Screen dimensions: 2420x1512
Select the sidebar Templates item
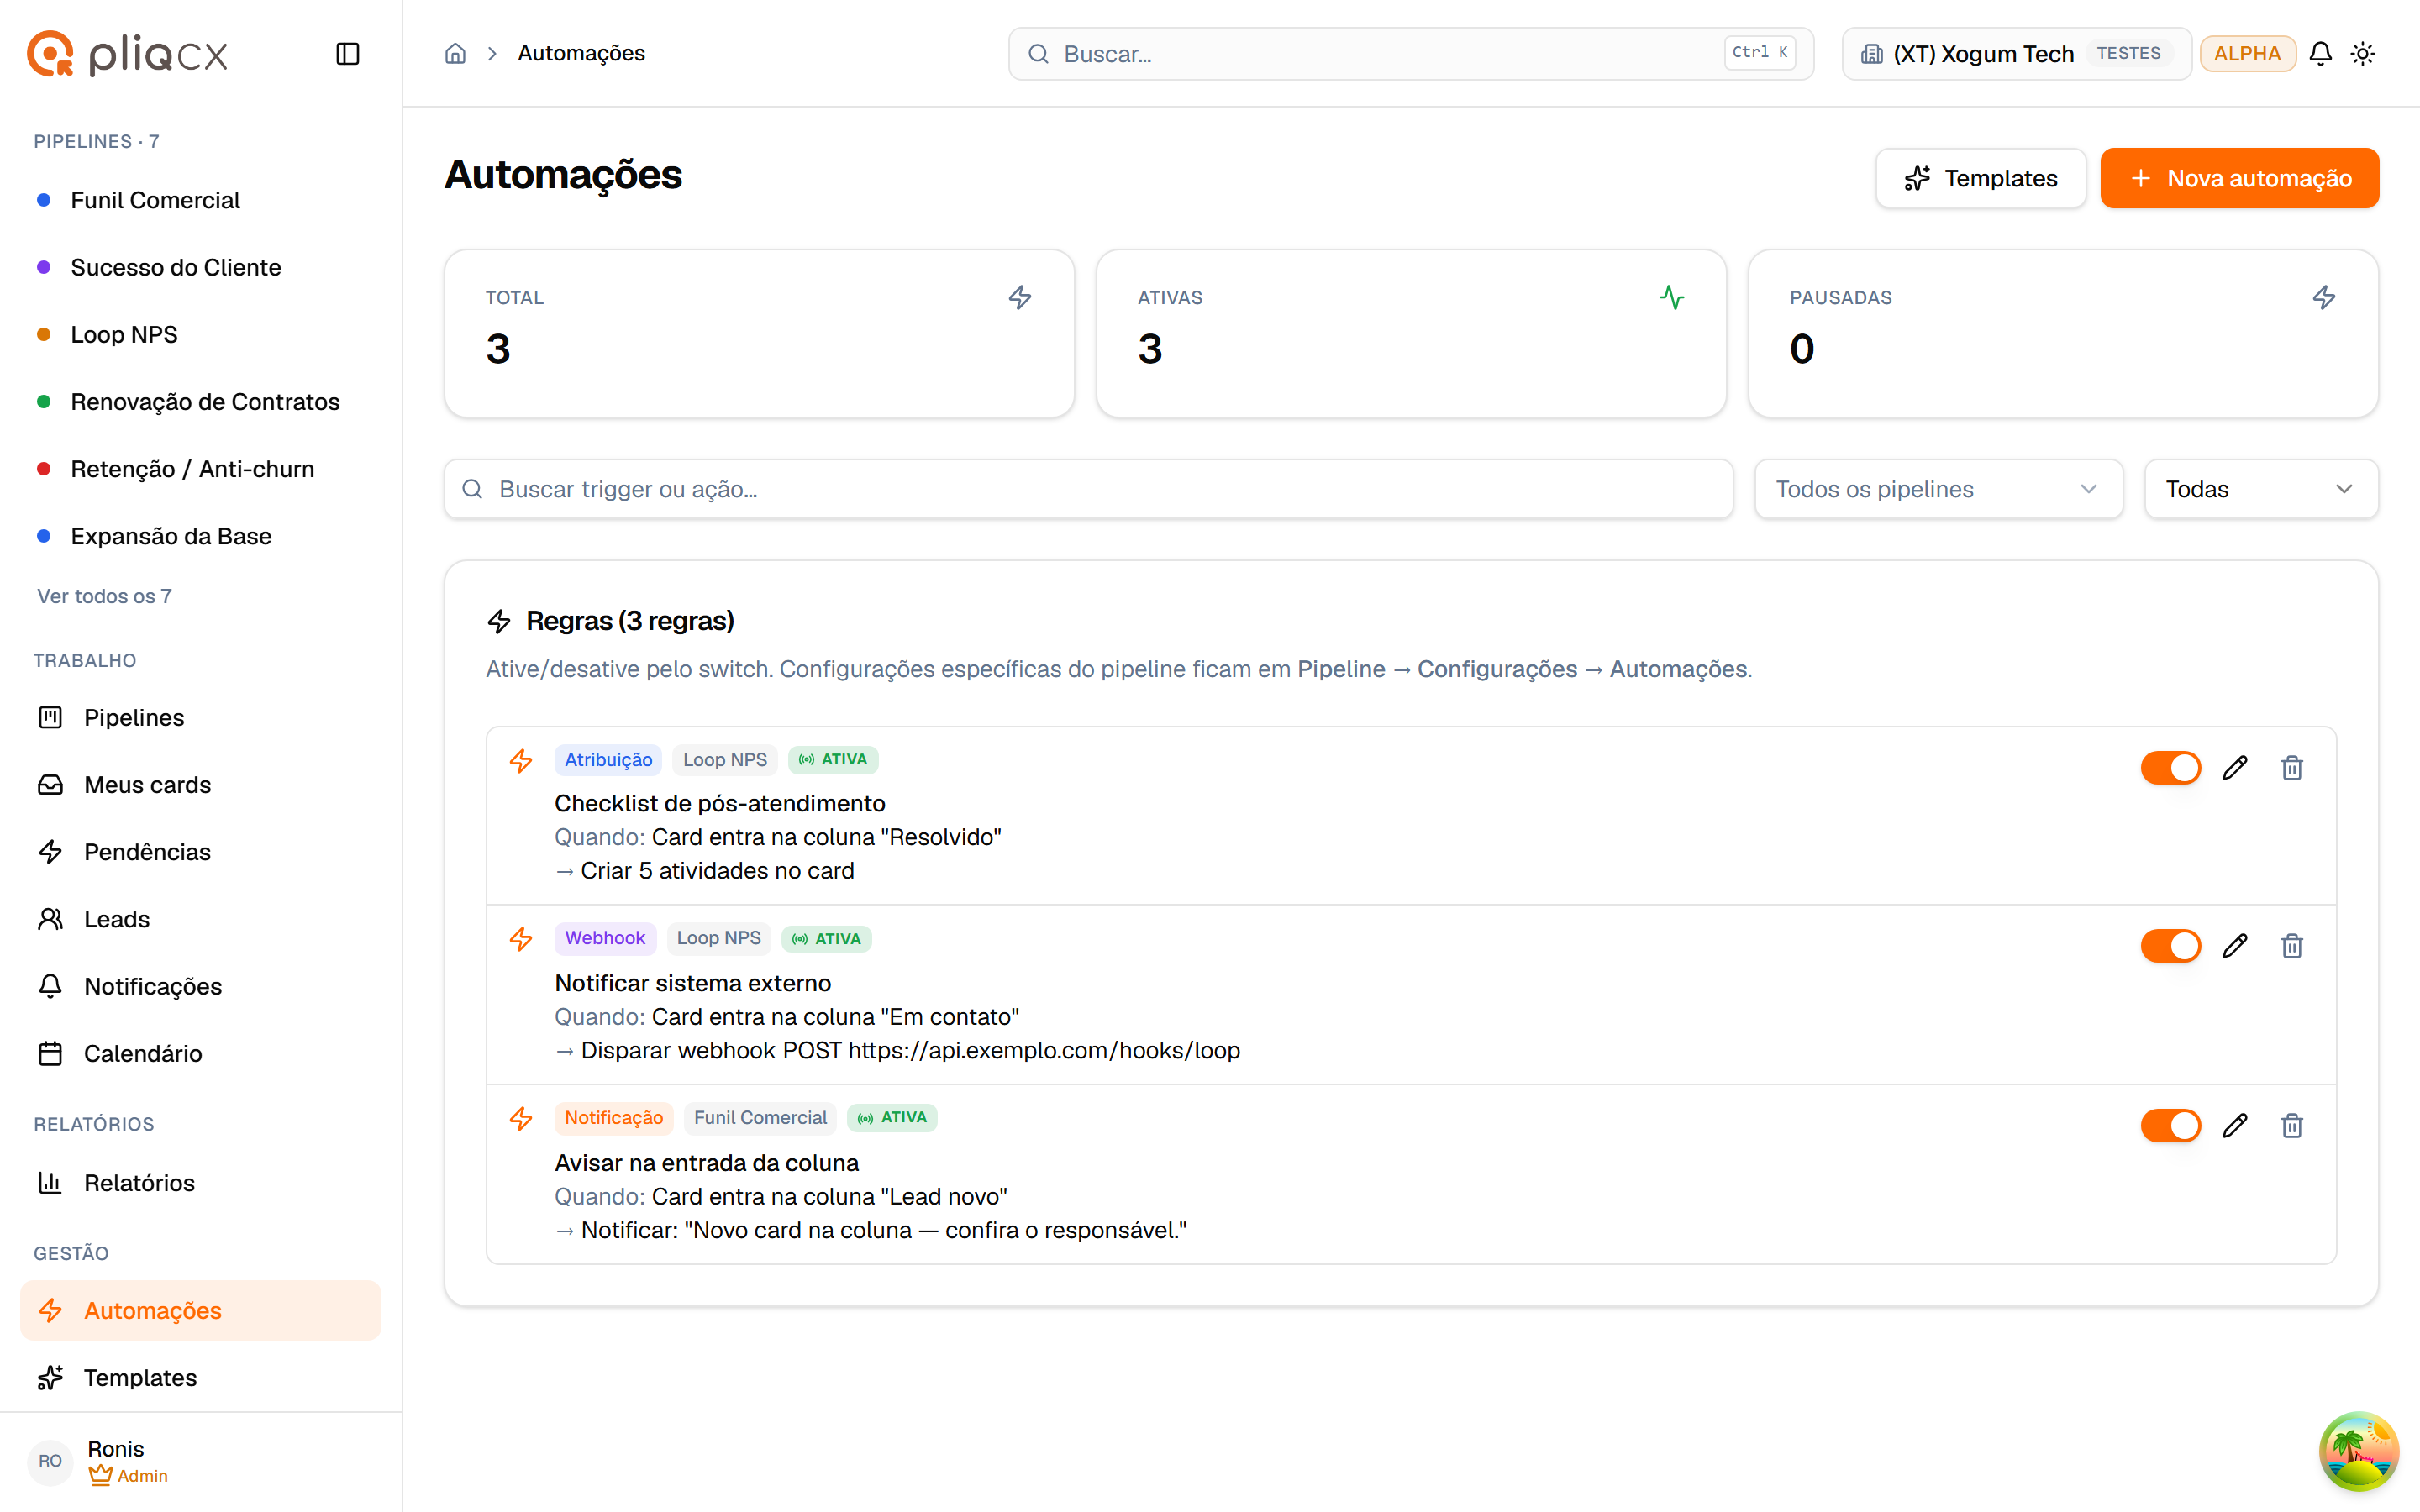(x=200, y=1377)
